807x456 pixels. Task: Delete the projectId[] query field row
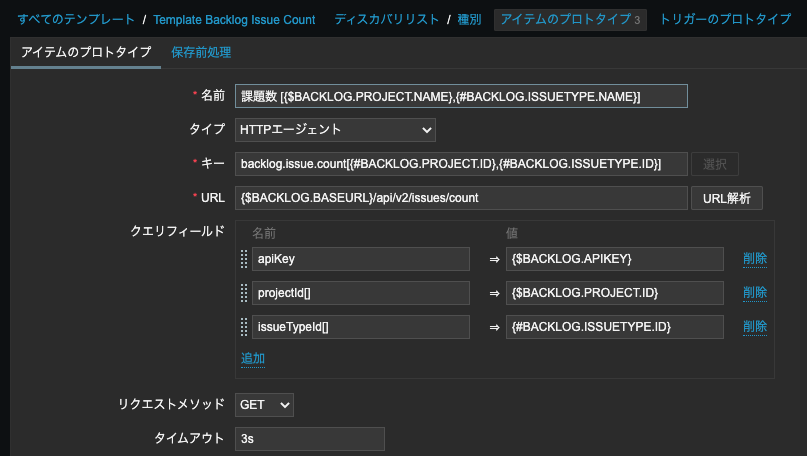point(755,292)
